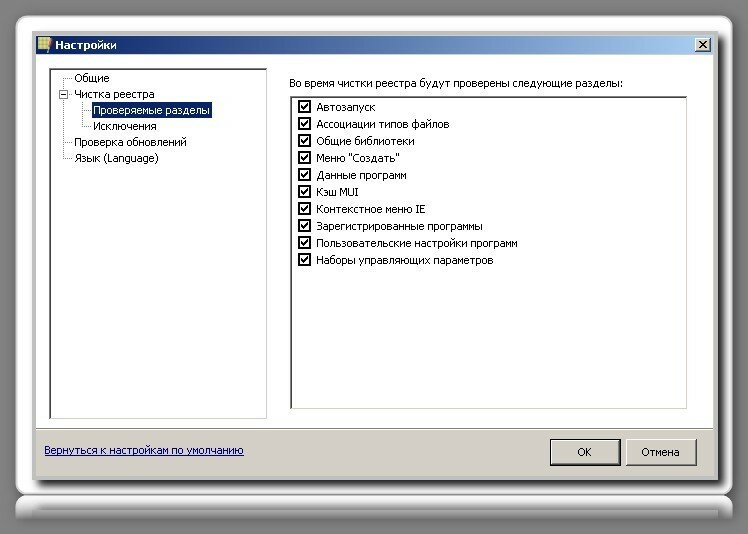Uncheck the Зарегистрированные программы checkbox
This screenshot has width=748, height=534.
[x=304, y=225]
